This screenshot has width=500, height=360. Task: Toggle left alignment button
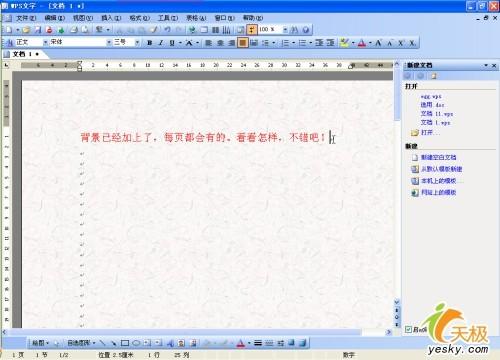pyautogui.click(x=209, y=43)
